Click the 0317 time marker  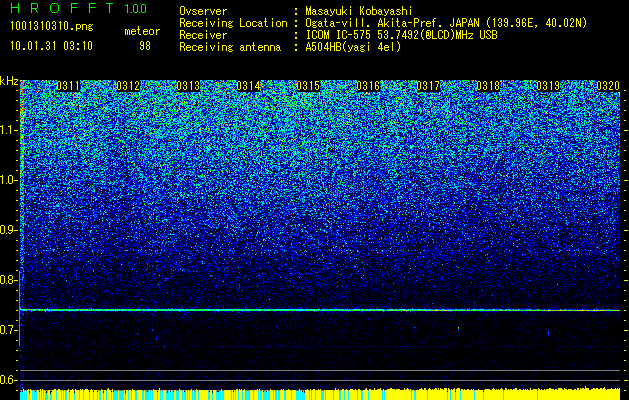[428, 86]
